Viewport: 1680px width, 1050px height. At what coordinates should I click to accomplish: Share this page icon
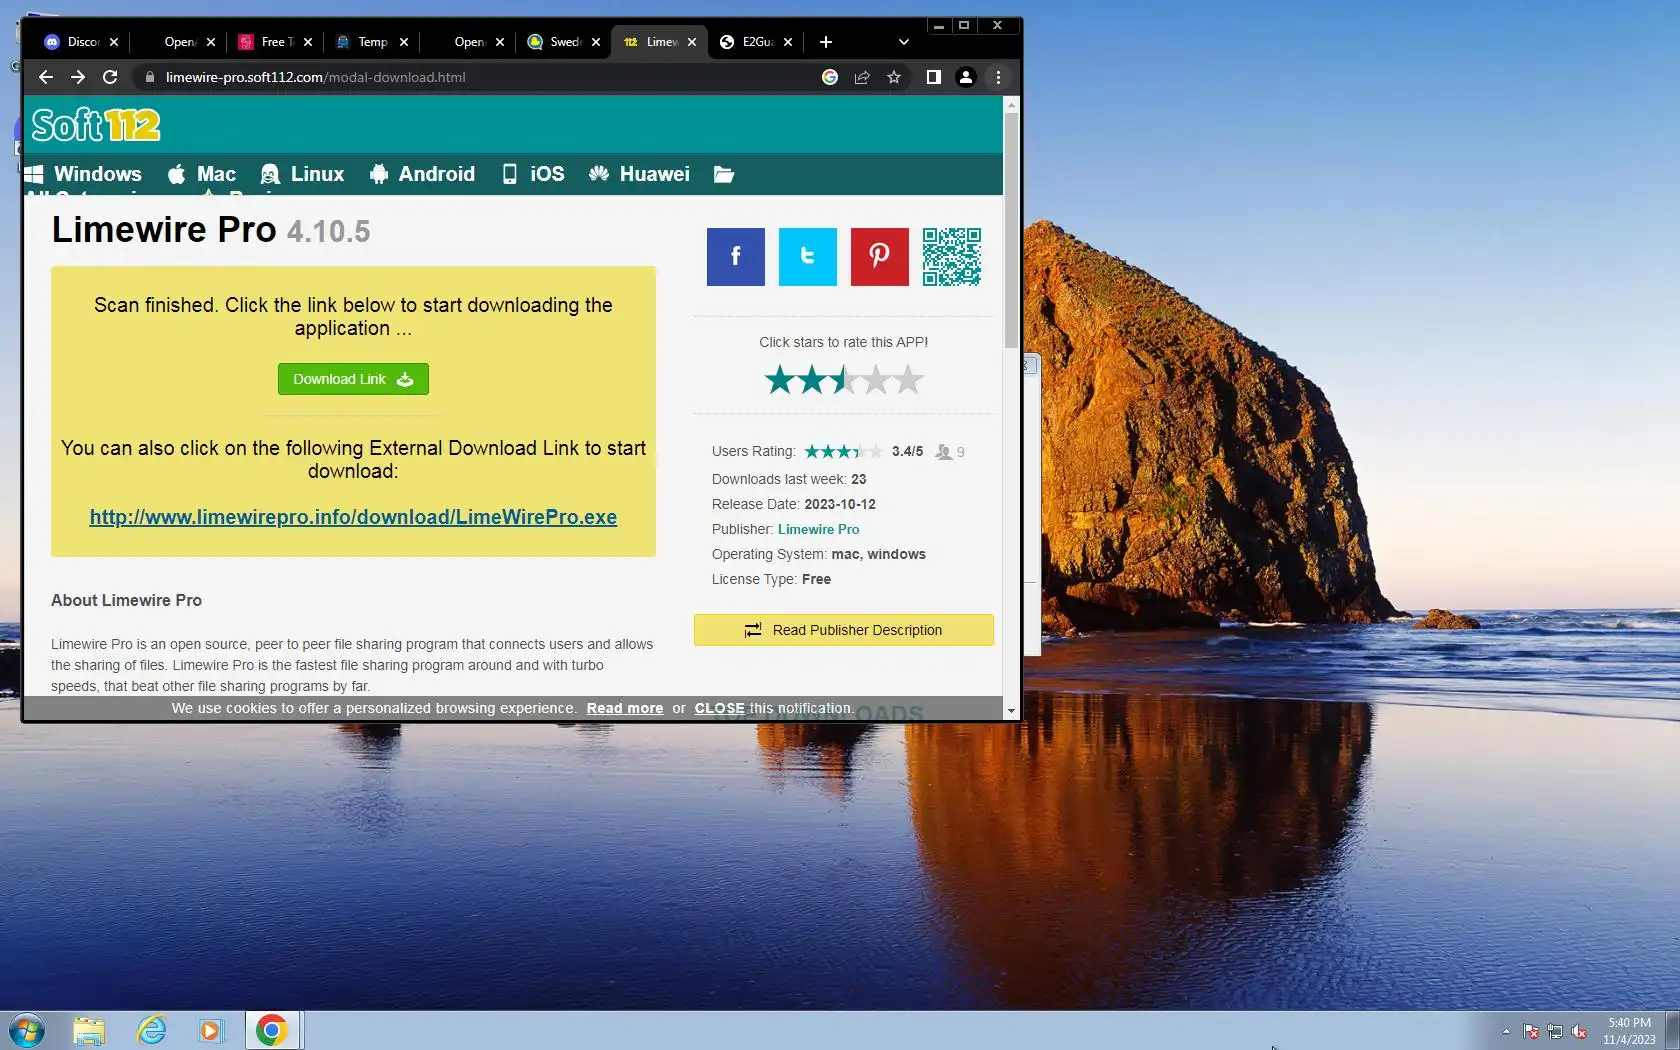(861, 77)
